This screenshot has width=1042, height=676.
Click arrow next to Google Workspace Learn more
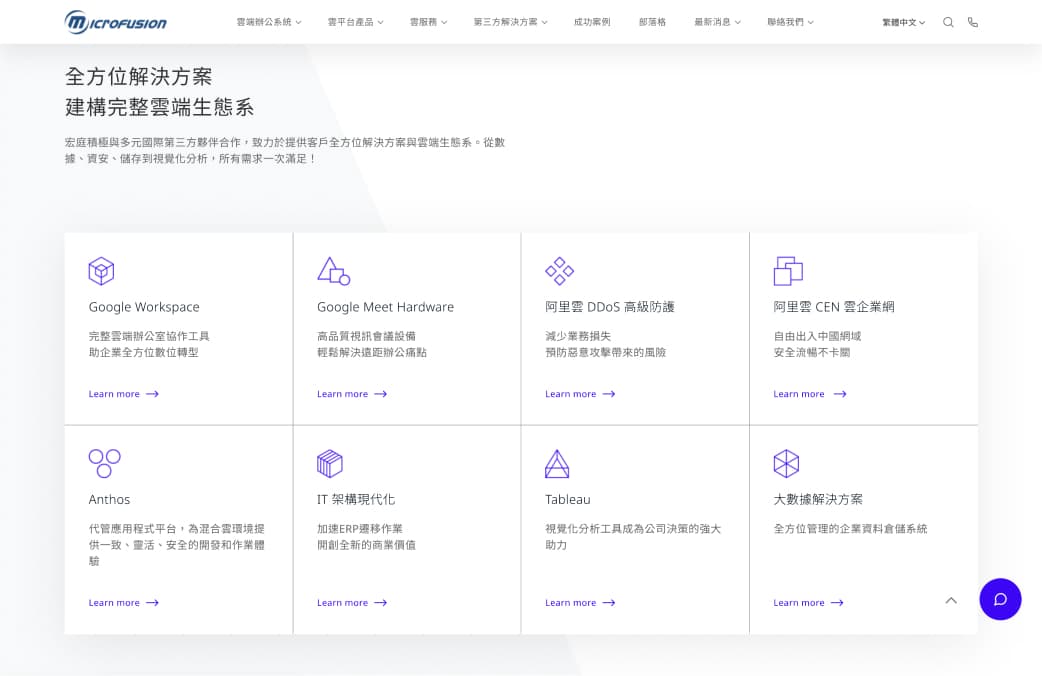click(x=152, y=394)
